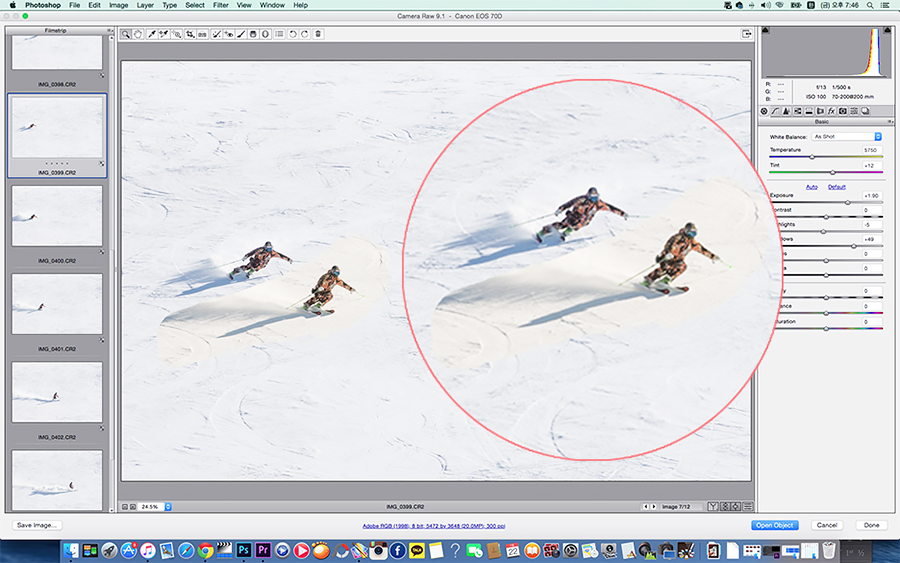
Task: Switch to the Basic panel tab icon
Action: [x=764, y=111]
